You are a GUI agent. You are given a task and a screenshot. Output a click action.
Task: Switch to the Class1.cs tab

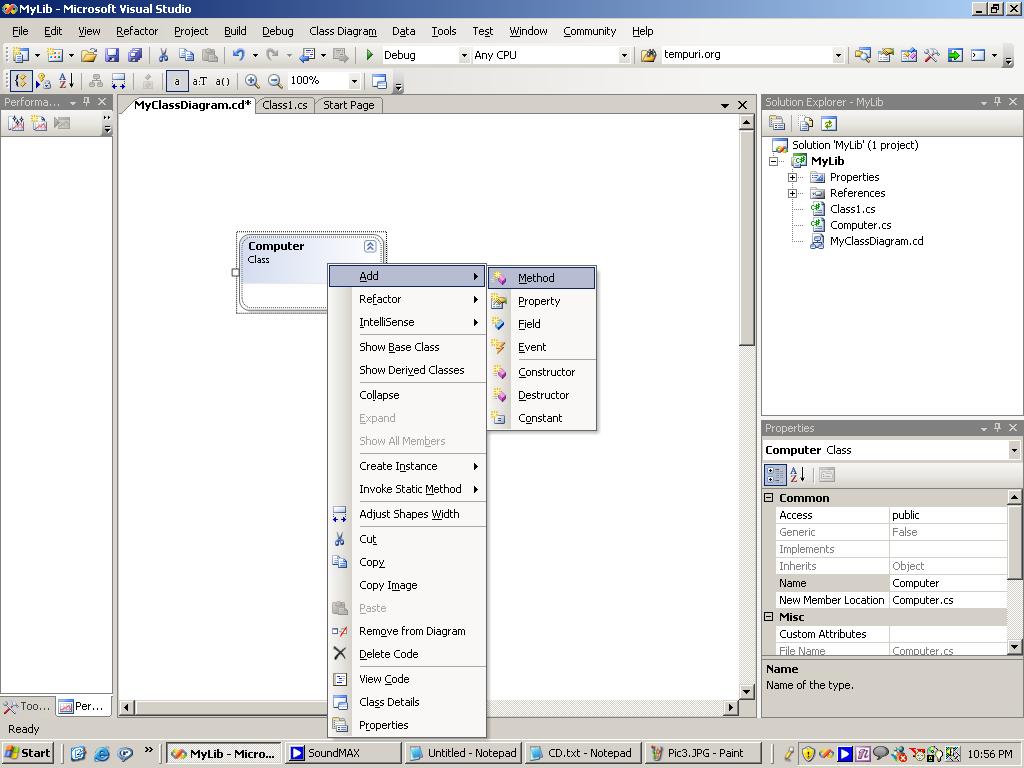point(285,105)
